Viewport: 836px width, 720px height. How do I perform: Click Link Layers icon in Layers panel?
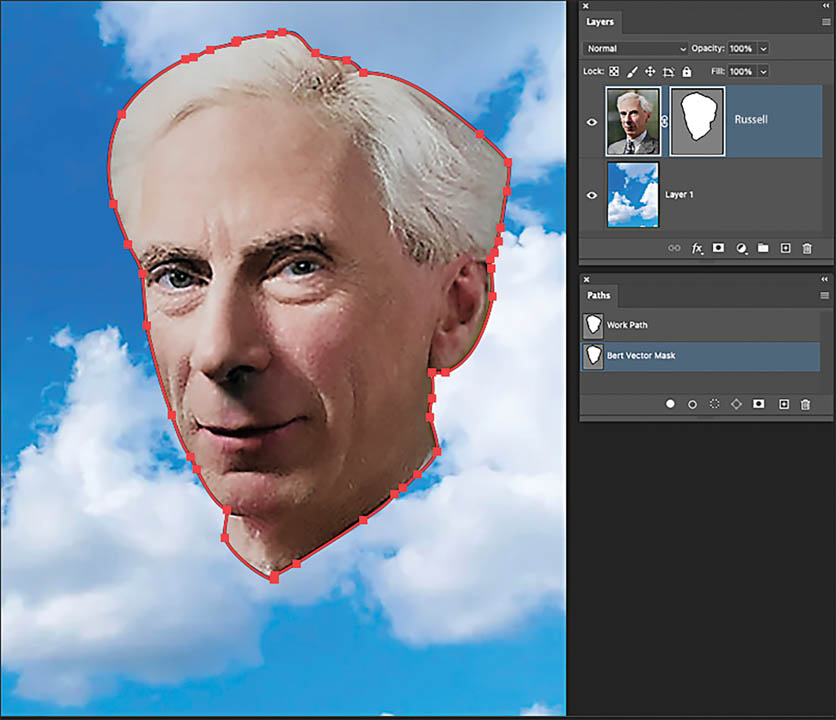pos(674,248)
